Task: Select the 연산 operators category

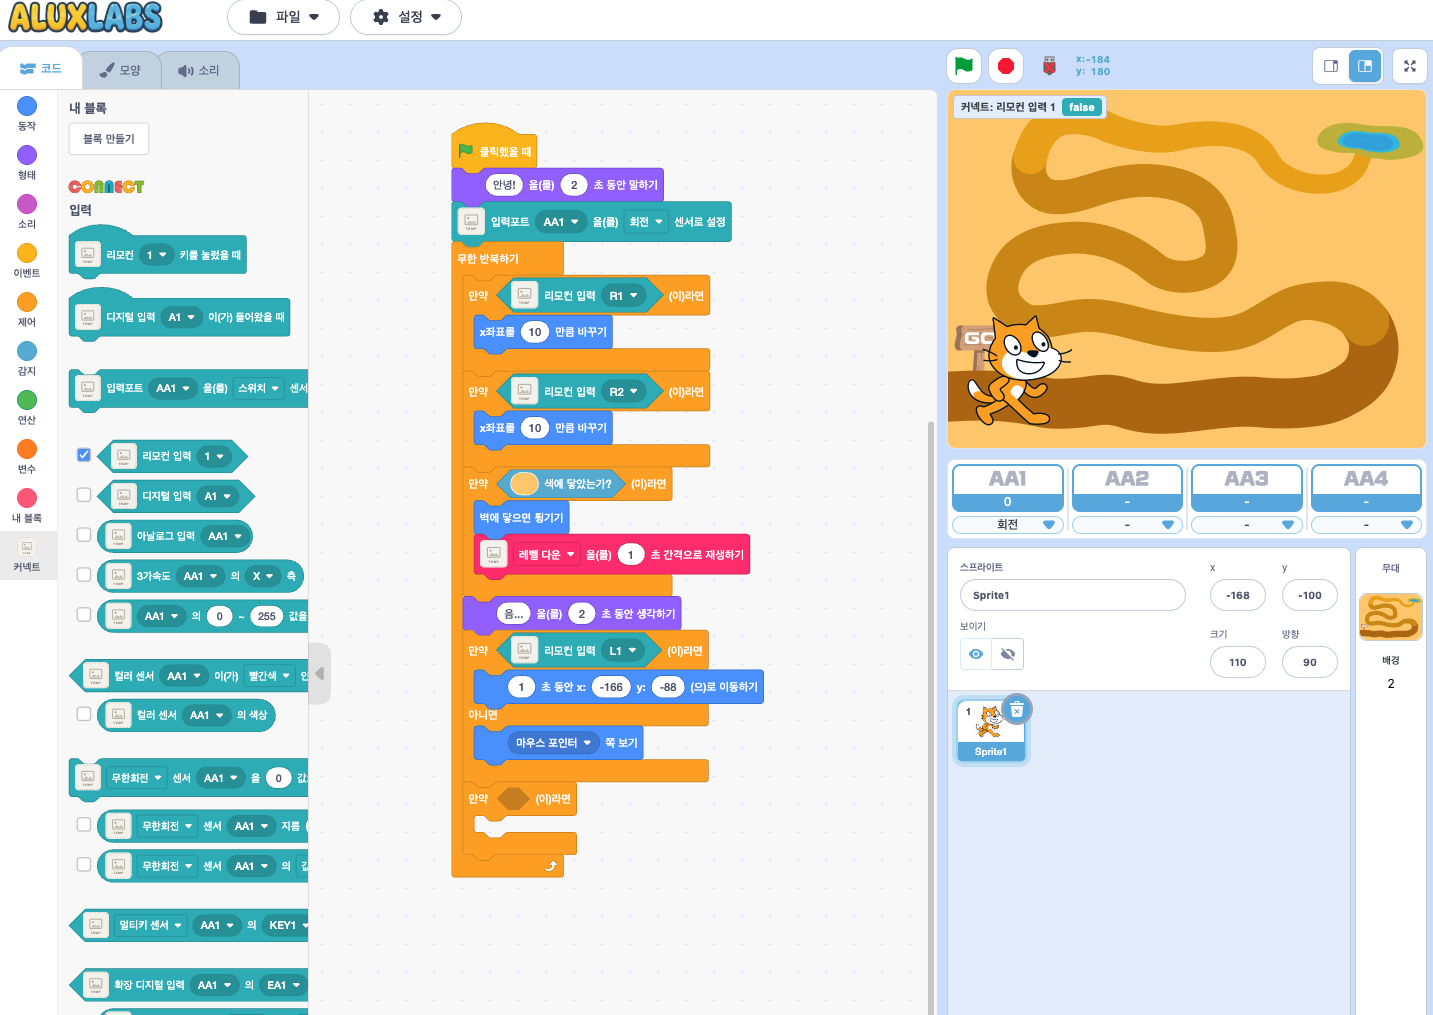Action: [27, 407]
